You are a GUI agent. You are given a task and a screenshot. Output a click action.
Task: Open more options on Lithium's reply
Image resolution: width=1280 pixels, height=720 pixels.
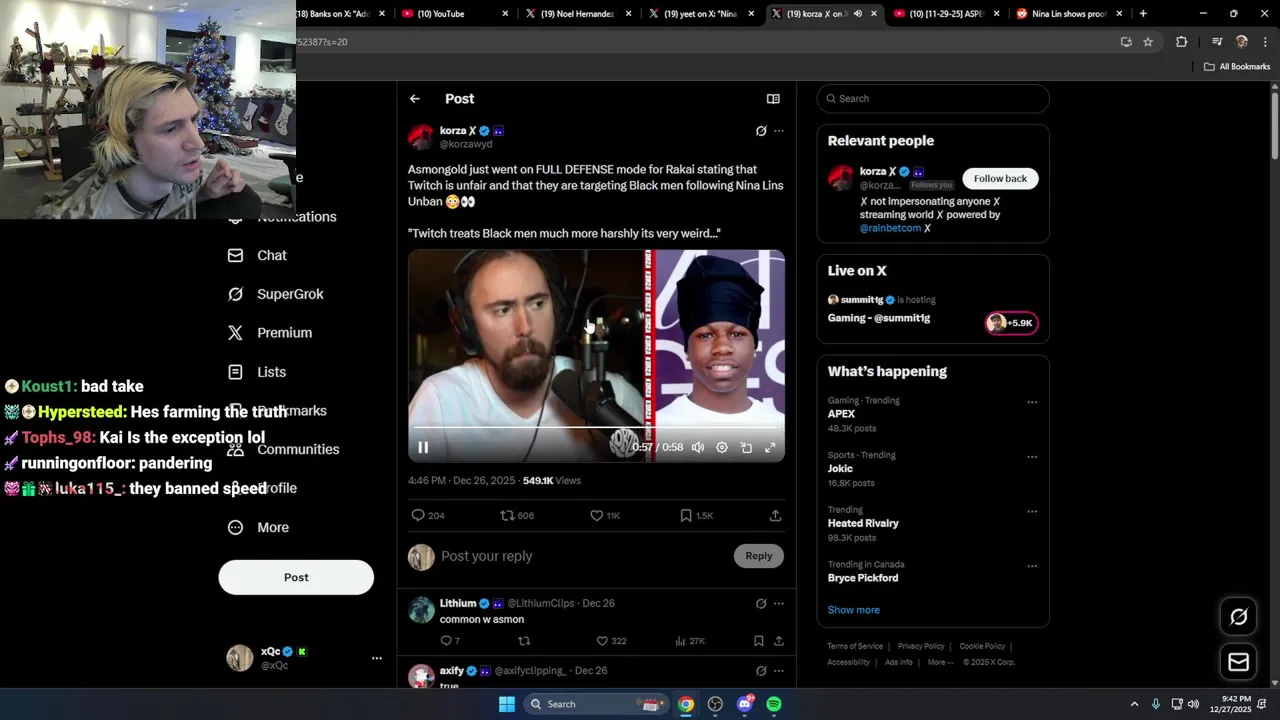[x=779, y=604]
